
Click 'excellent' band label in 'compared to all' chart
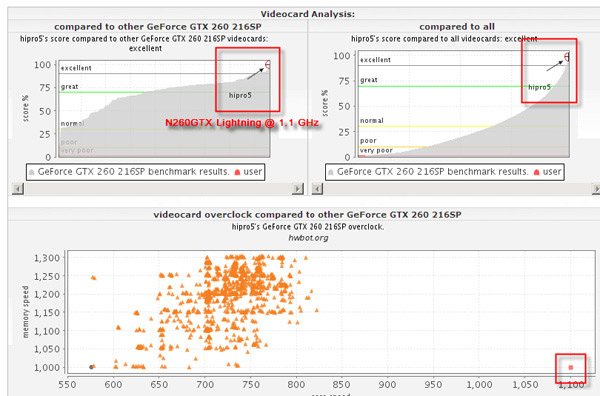[375, 60]
